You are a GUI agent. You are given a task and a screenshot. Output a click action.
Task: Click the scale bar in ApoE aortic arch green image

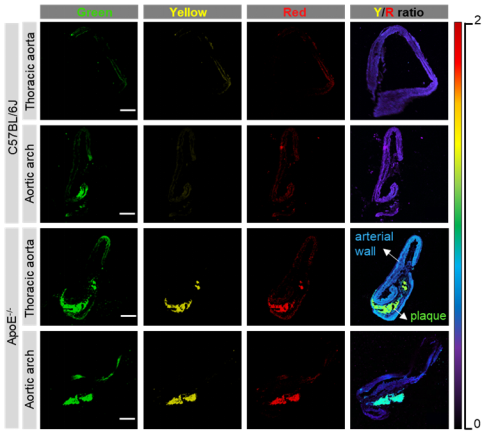(127, 419)
